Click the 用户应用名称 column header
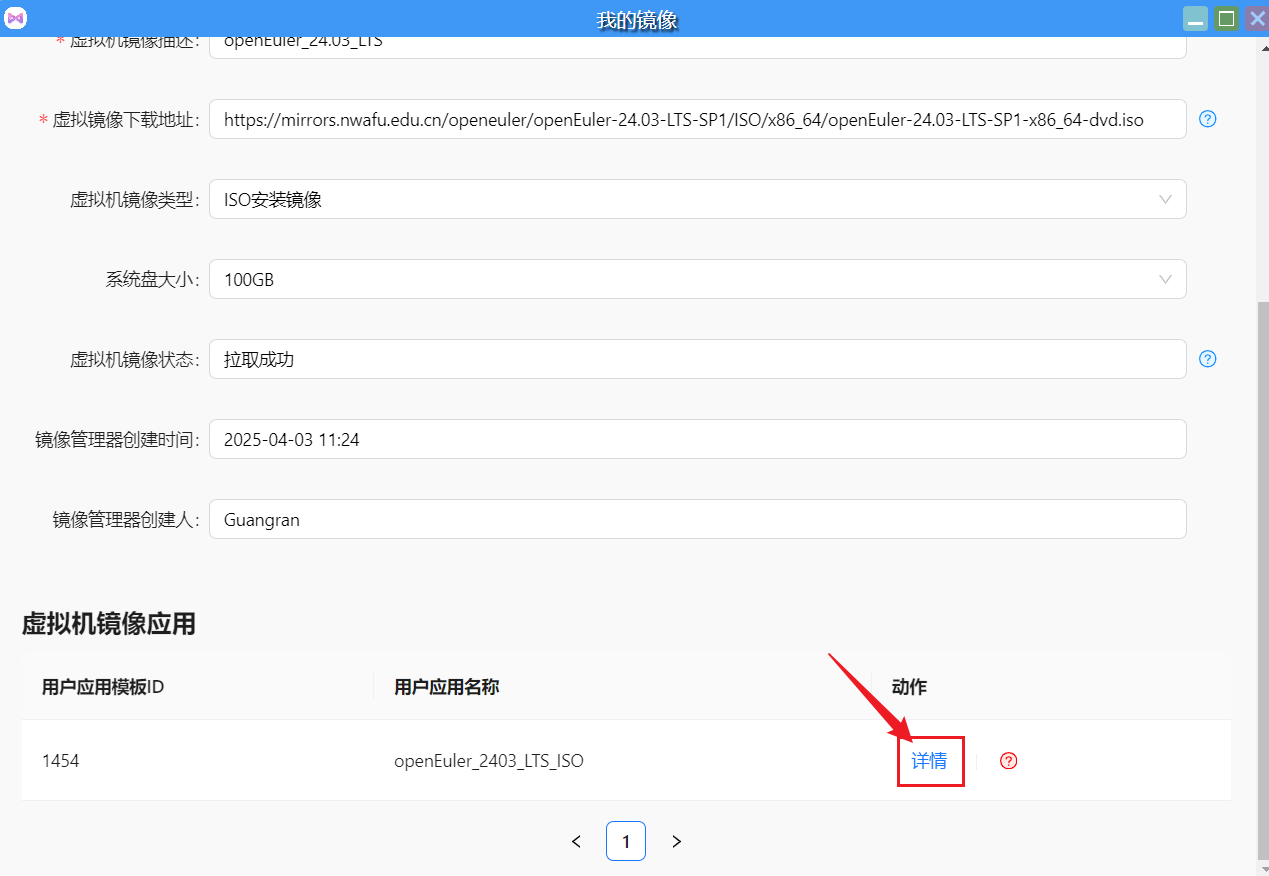This screenshot has height=876, width=1269. [x=447, y=687]
